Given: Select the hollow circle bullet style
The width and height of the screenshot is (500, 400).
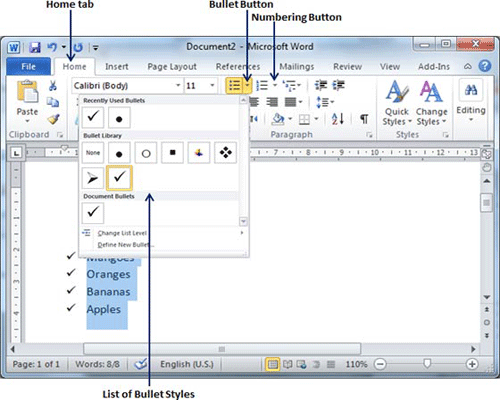Looking at the screenshot, I should click(146, 153).
